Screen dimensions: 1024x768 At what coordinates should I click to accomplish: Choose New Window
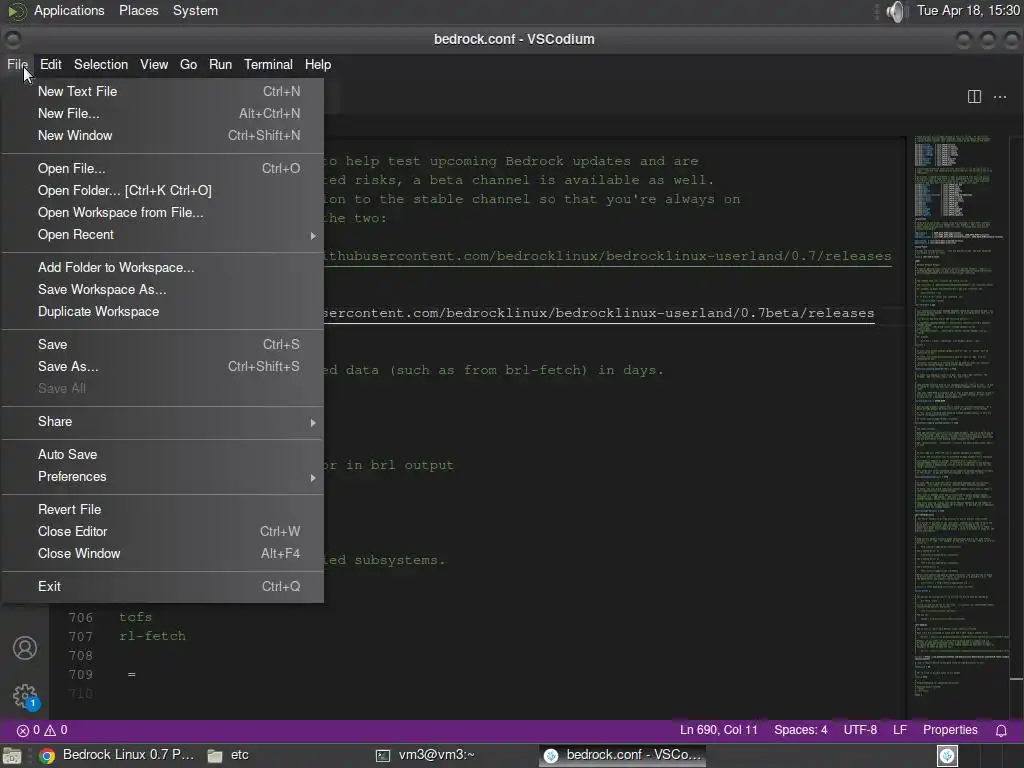click(163, 136)
